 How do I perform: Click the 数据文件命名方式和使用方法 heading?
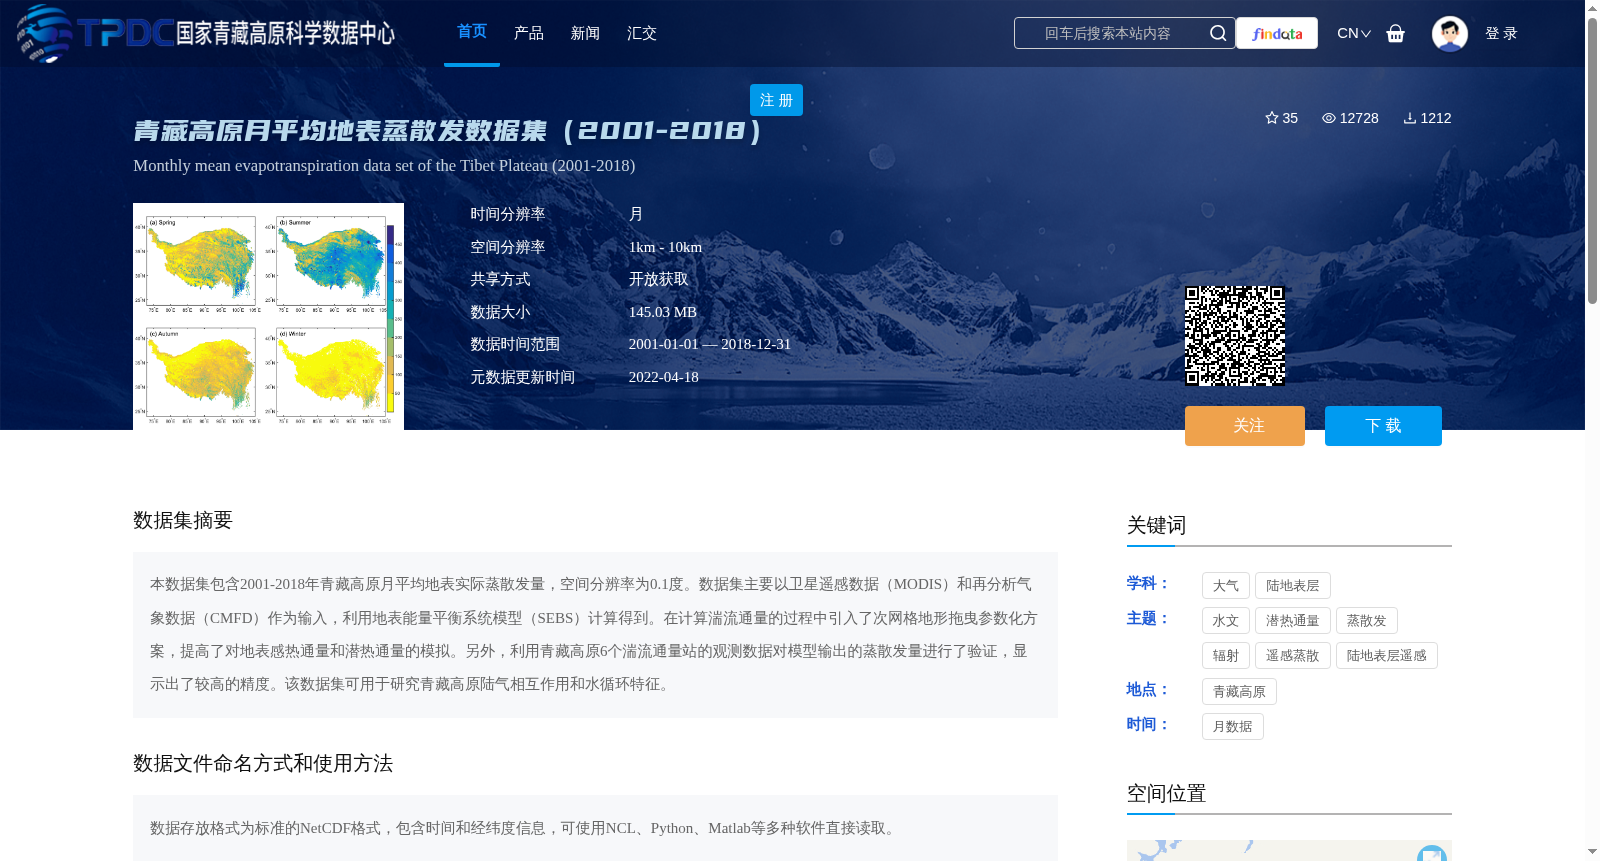(263, 764)
